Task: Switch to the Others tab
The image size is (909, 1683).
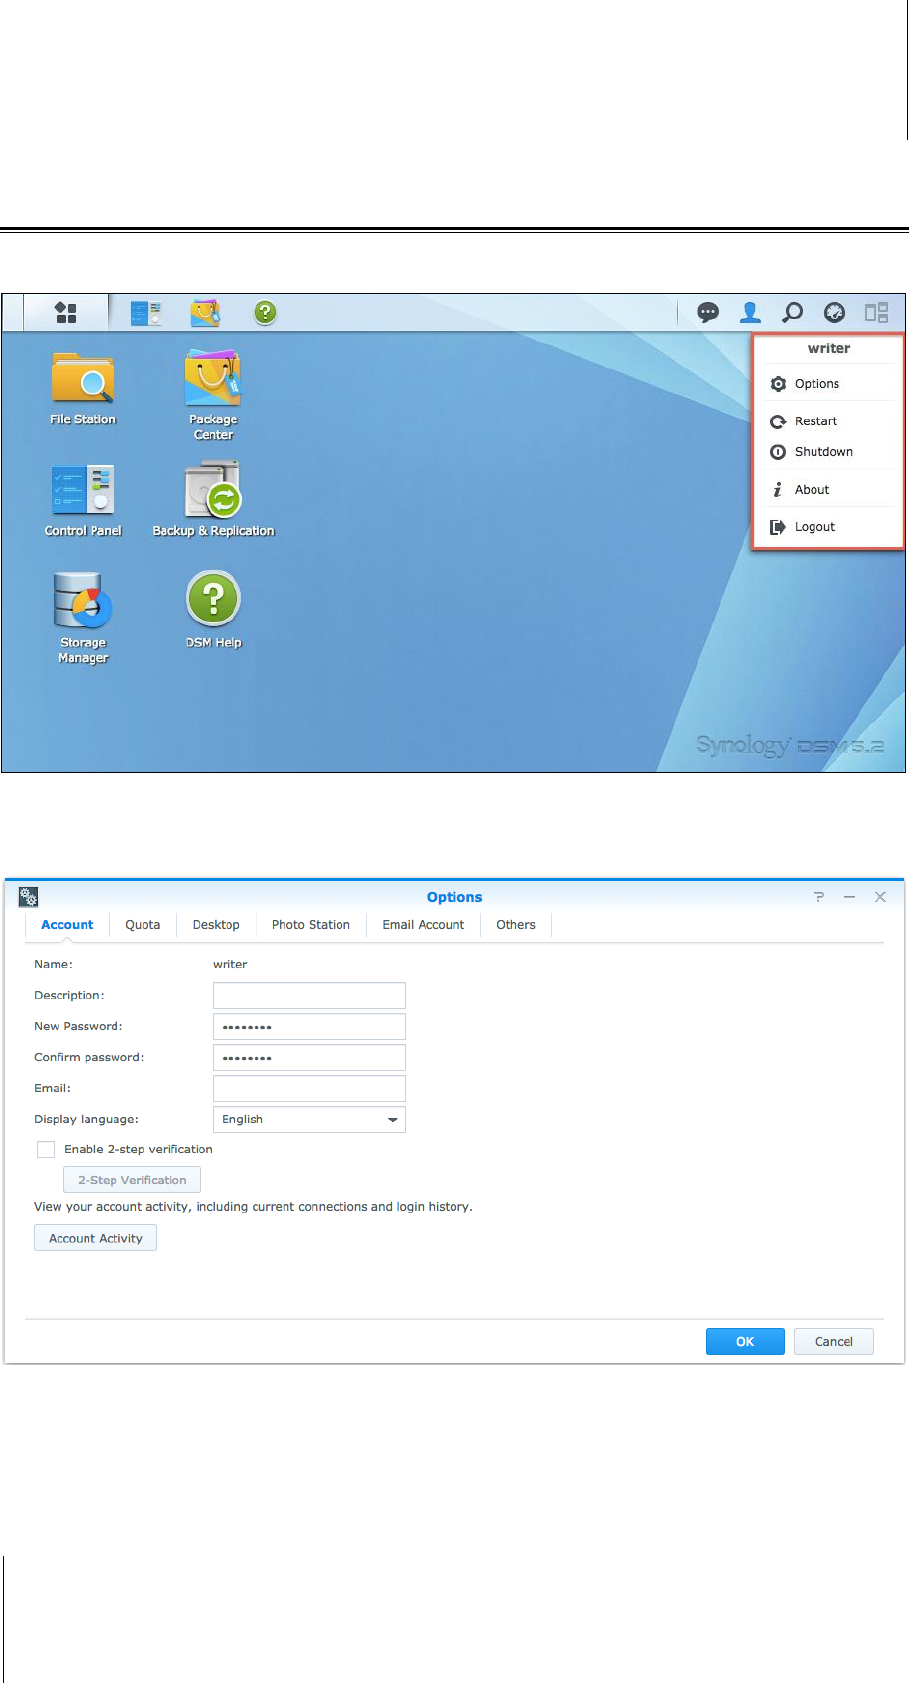Action: click(x=516, y=925)
